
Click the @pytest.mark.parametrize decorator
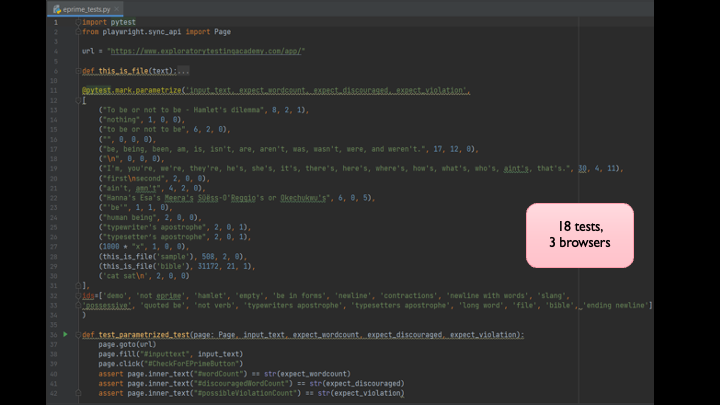(132, 90)
